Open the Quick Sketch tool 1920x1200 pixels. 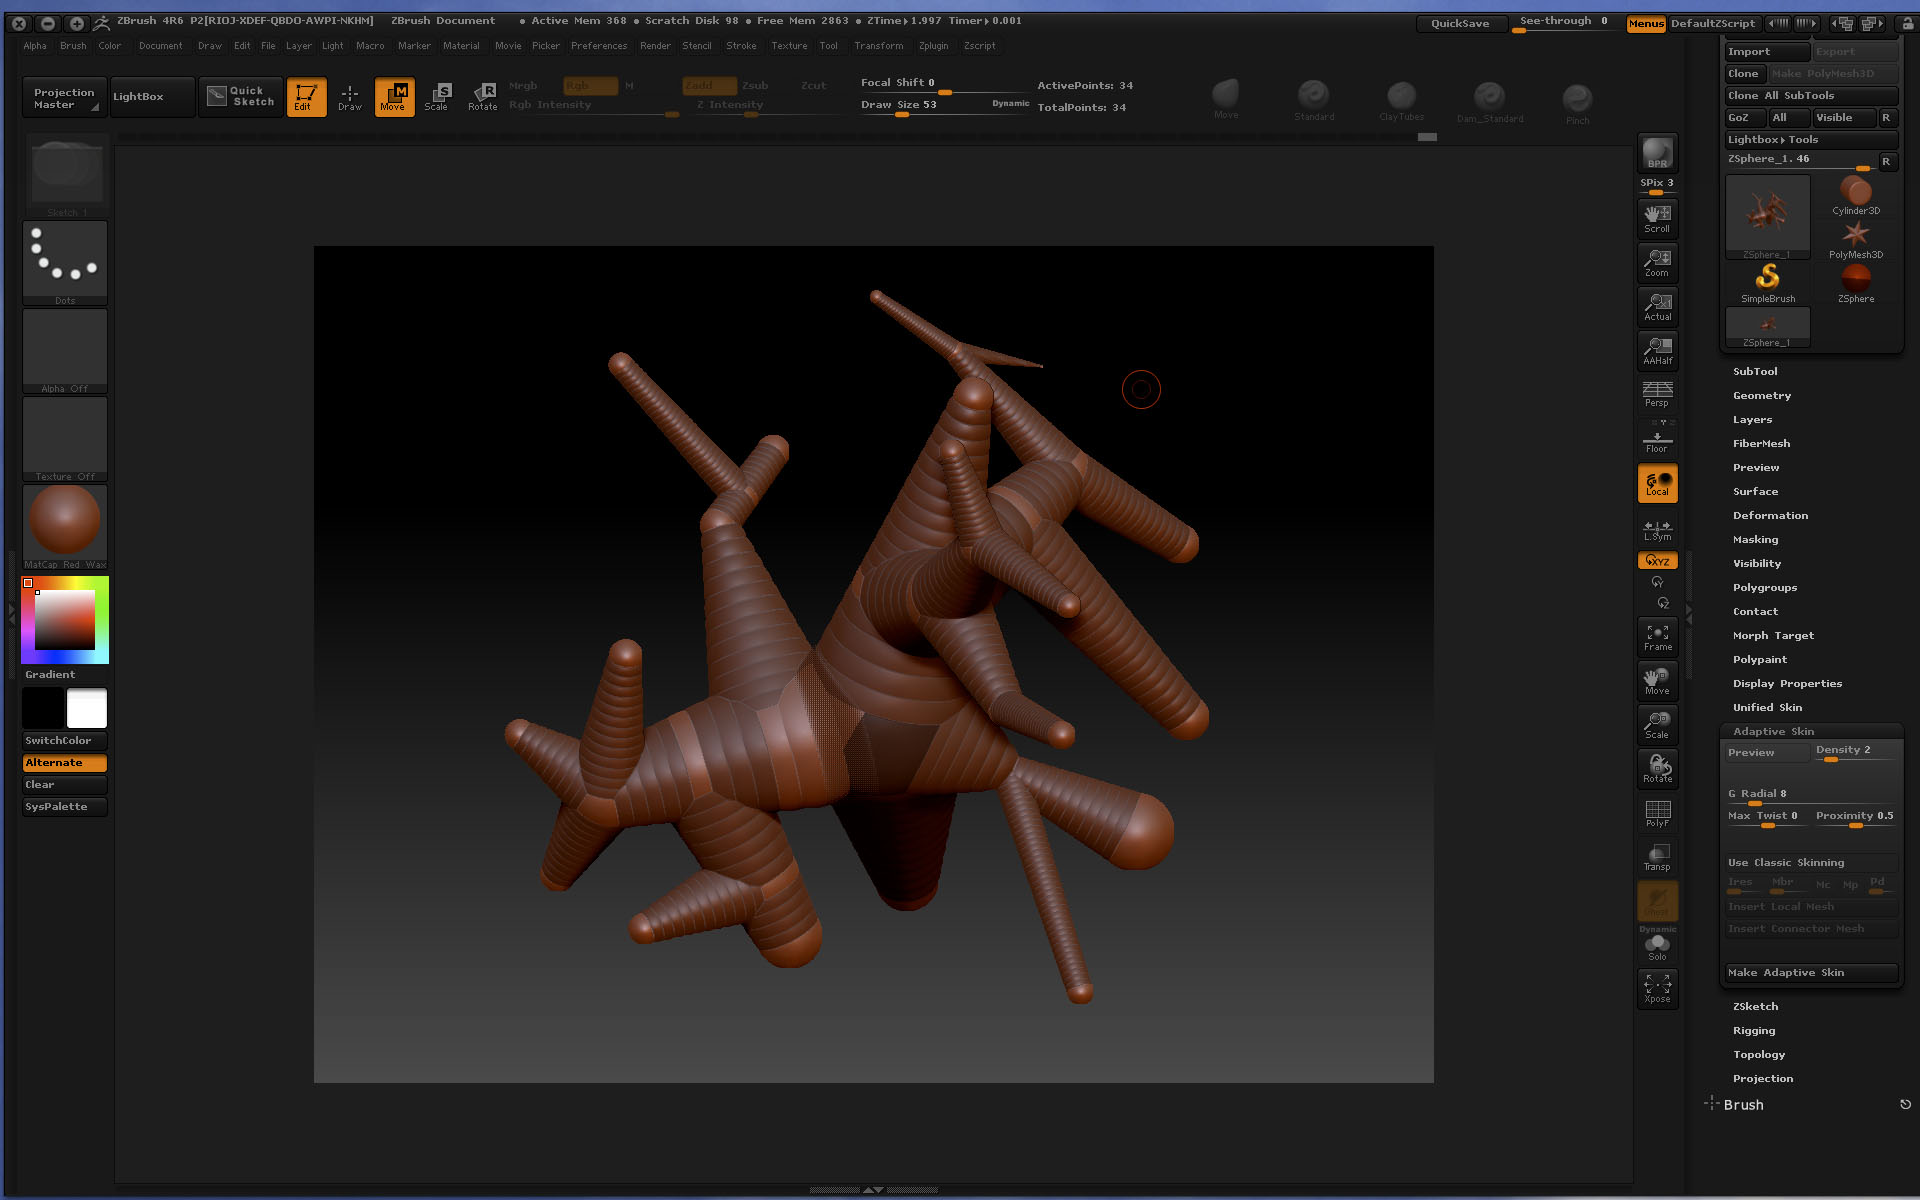240,96
